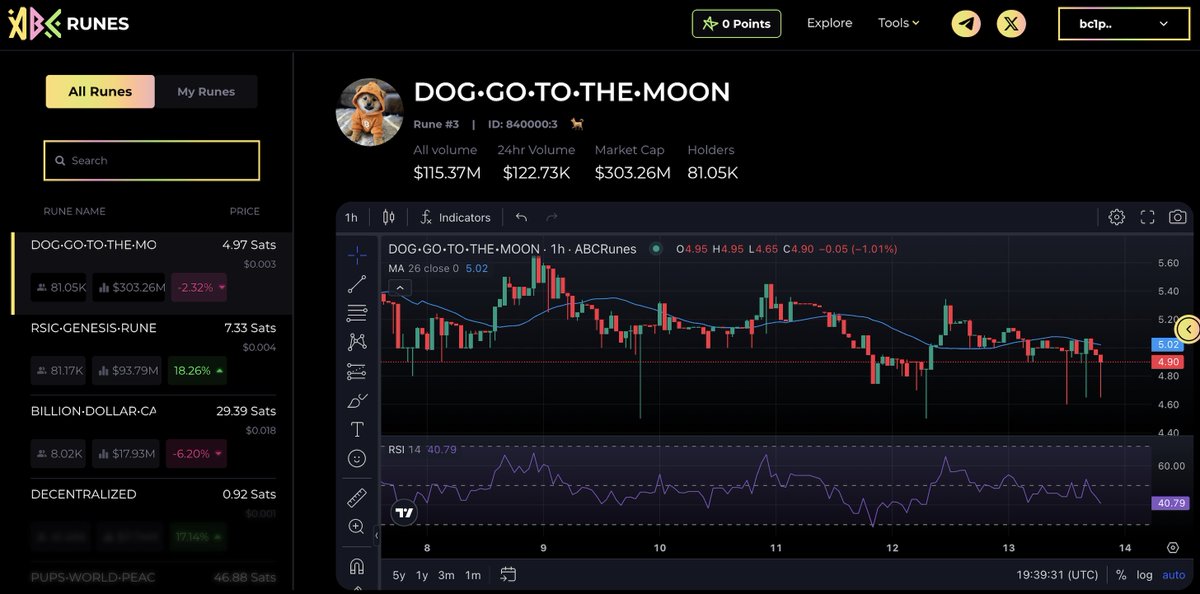Open chart settings via the gear icon
Viewport: 1200px width, 594px height.
click(1116, 216)
